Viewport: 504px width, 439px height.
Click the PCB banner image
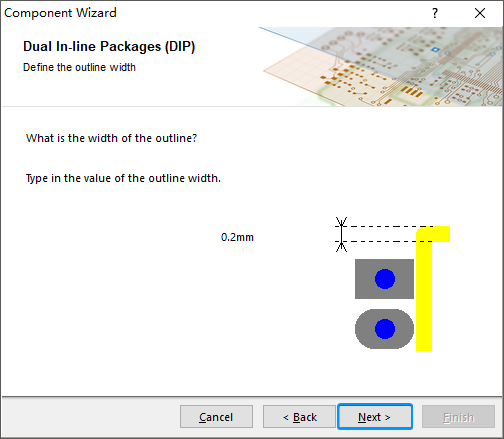[381, 67]
